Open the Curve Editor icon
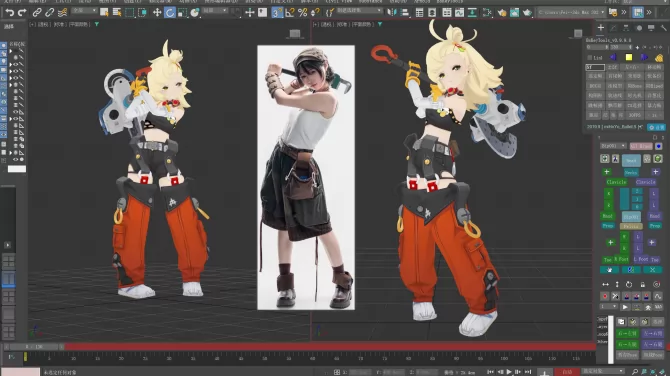 (x=459, y=13)
